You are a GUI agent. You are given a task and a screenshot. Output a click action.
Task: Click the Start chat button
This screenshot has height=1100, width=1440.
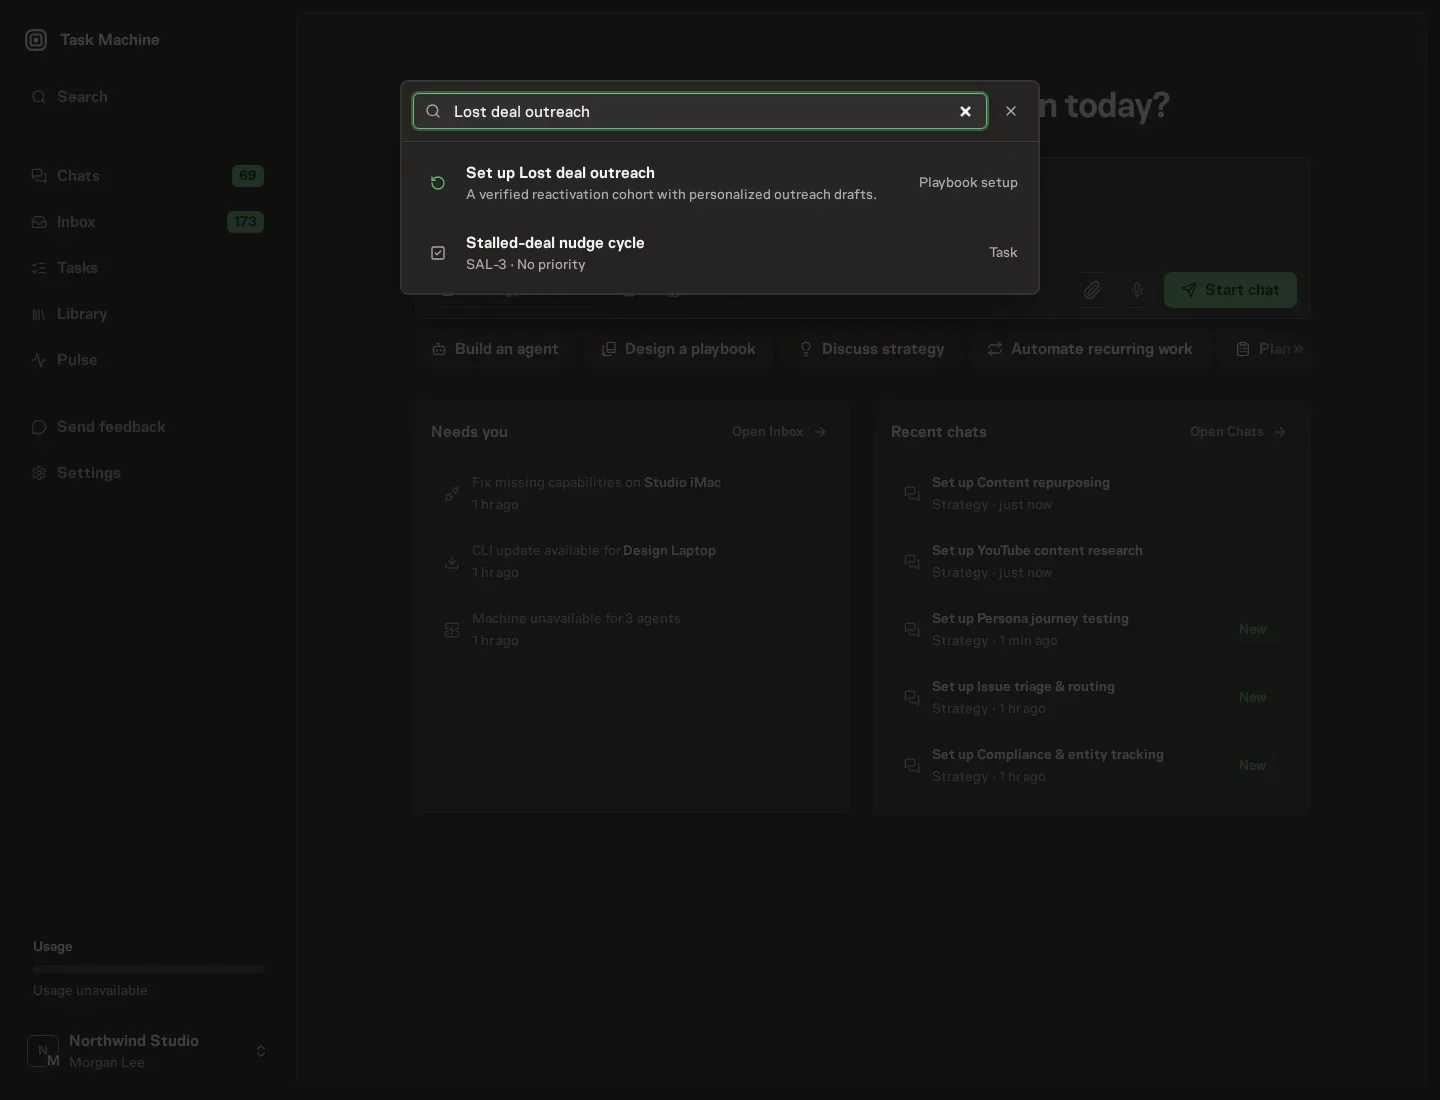click(x=1230, y=290)
